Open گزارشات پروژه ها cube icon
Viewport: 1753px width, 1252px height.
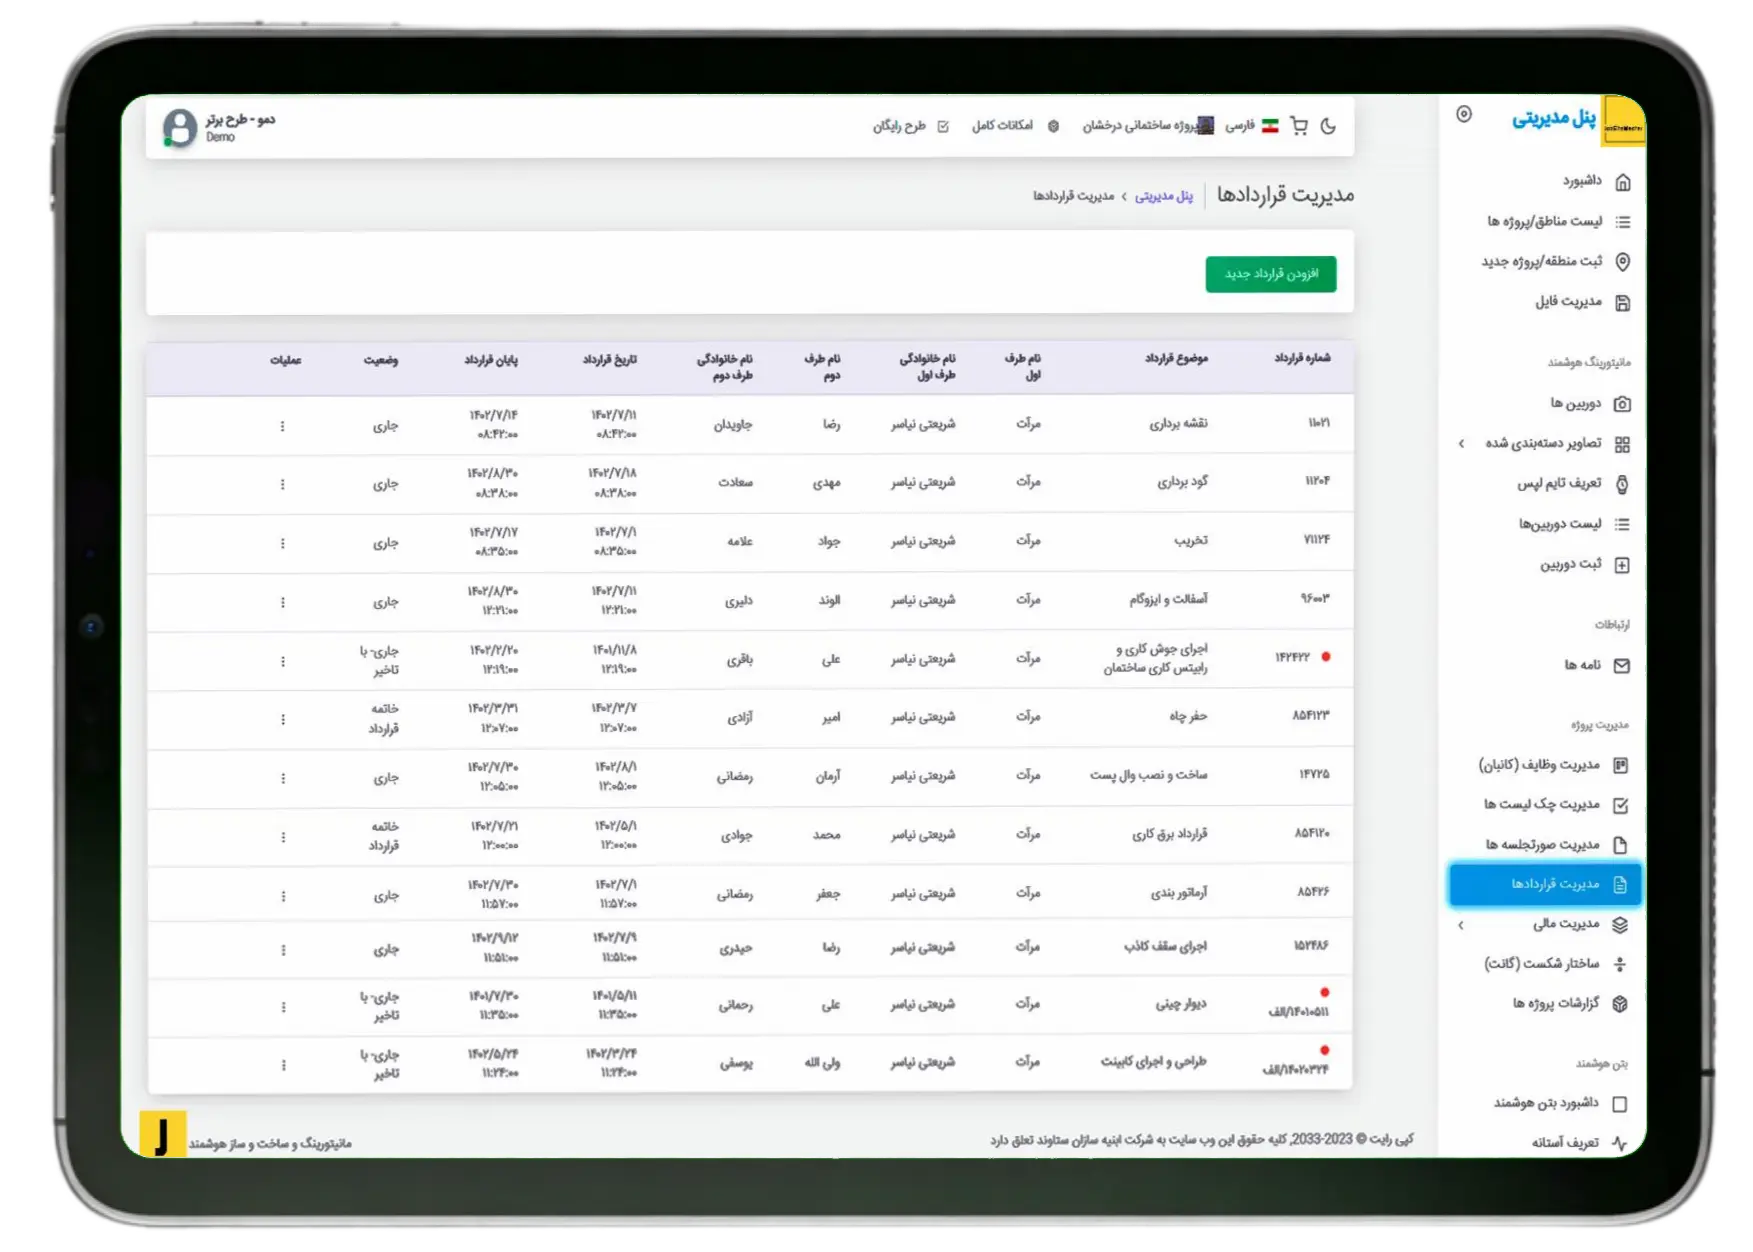click(1620, 1004)
